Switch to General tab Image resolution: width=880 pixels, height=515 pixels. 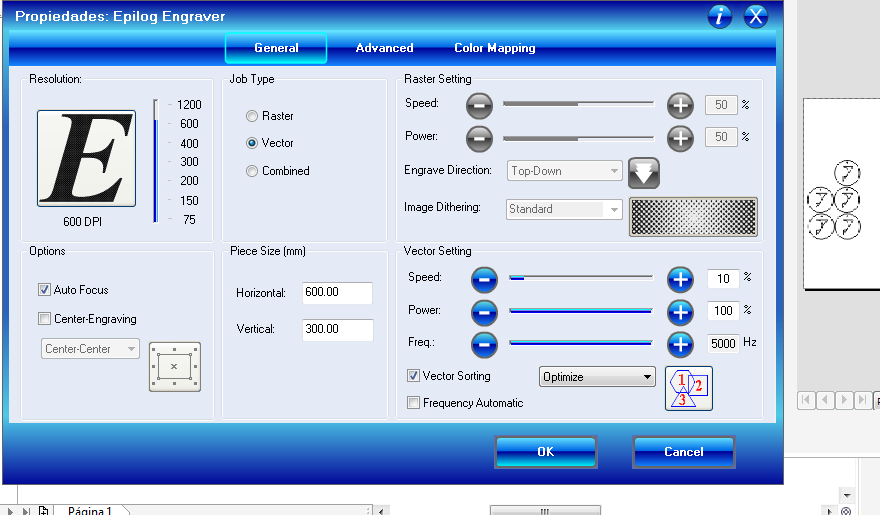(276, 48)
